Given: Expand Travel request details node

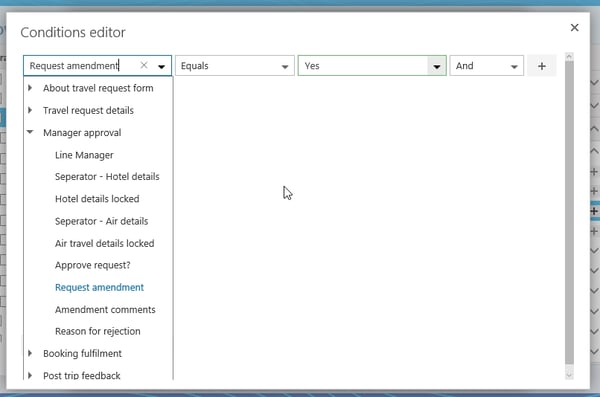Looking at the screenshot, I should [30, 110].
